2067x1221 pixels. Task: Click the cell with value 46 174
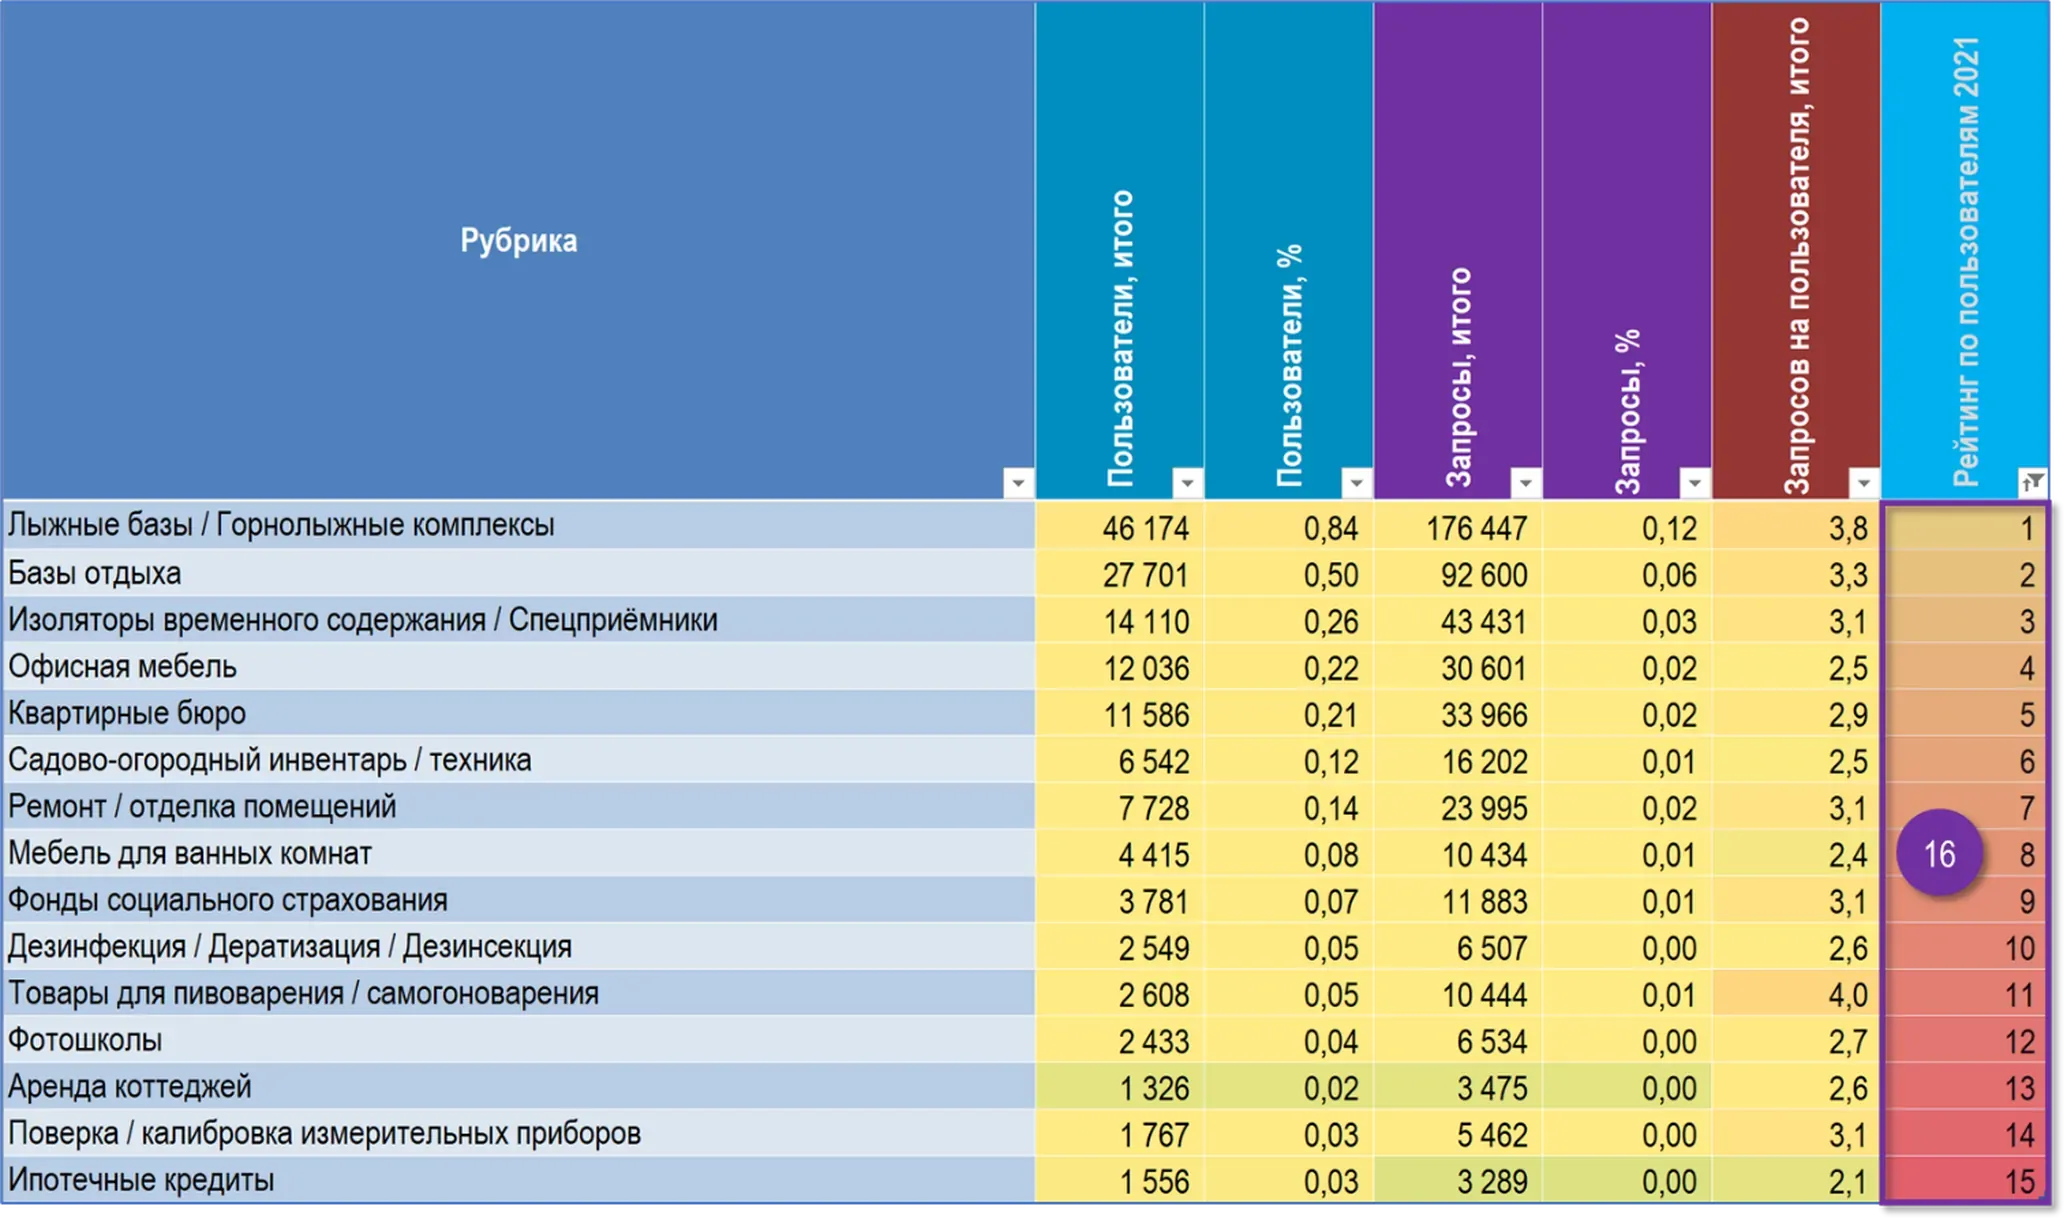tap(1120, 527)
